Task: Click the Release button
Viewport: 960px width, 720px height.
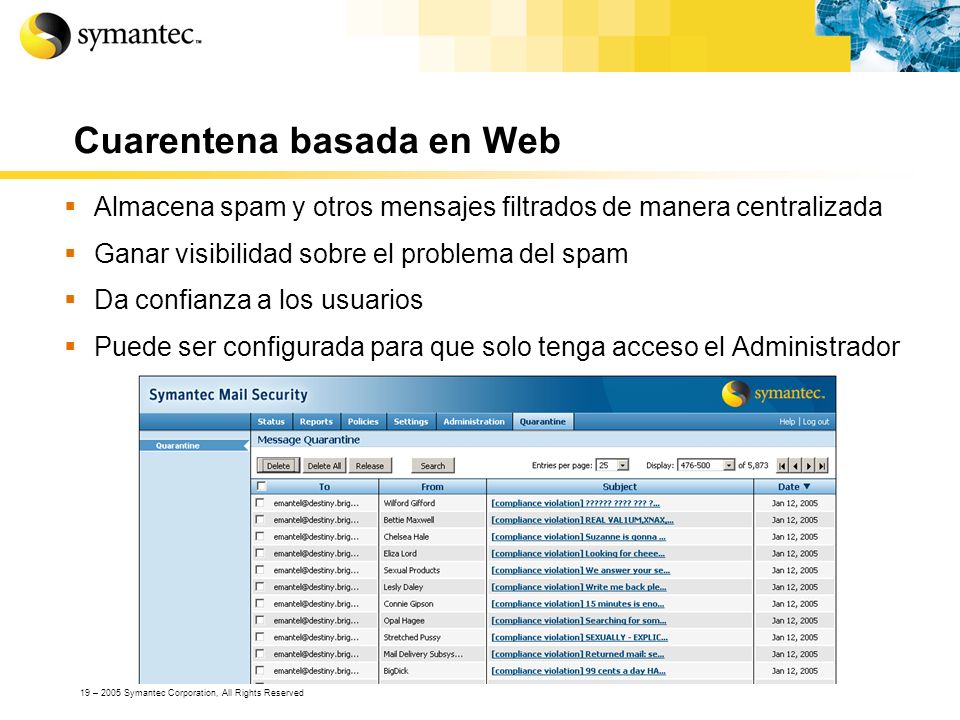Action: point(370,466)
